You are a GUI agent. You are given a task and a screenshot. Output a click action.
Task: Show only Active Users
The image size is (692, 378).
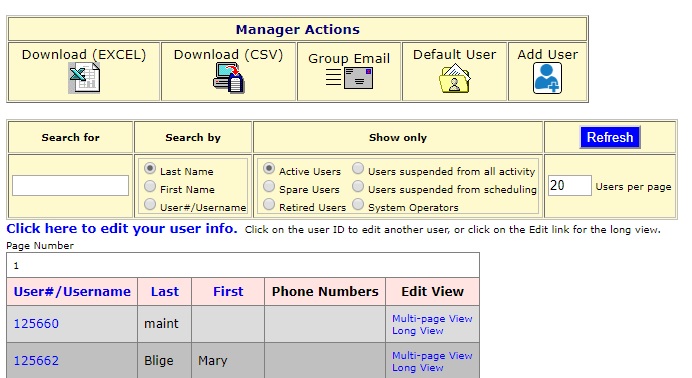pos(269,168)
